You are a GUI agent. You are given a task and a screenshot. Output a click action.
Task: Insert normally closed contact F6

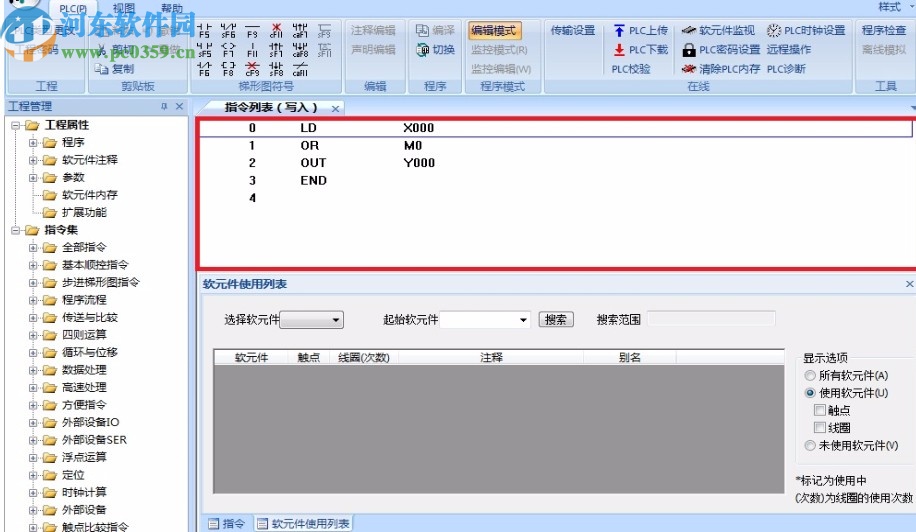[x=204, y=69]
